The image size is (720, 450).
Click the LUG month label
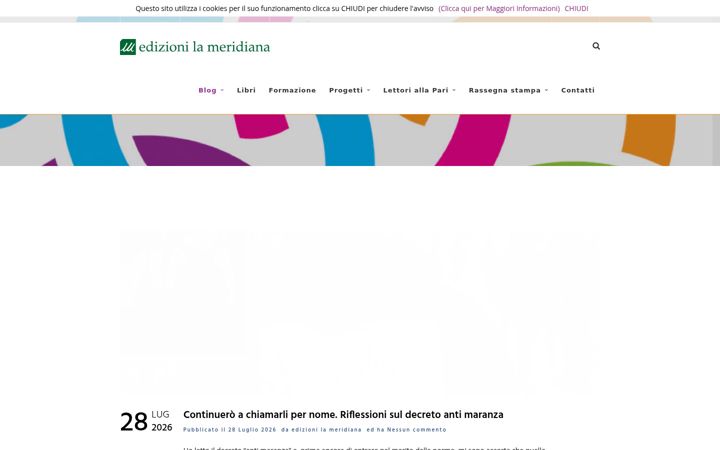click(160, 414)
